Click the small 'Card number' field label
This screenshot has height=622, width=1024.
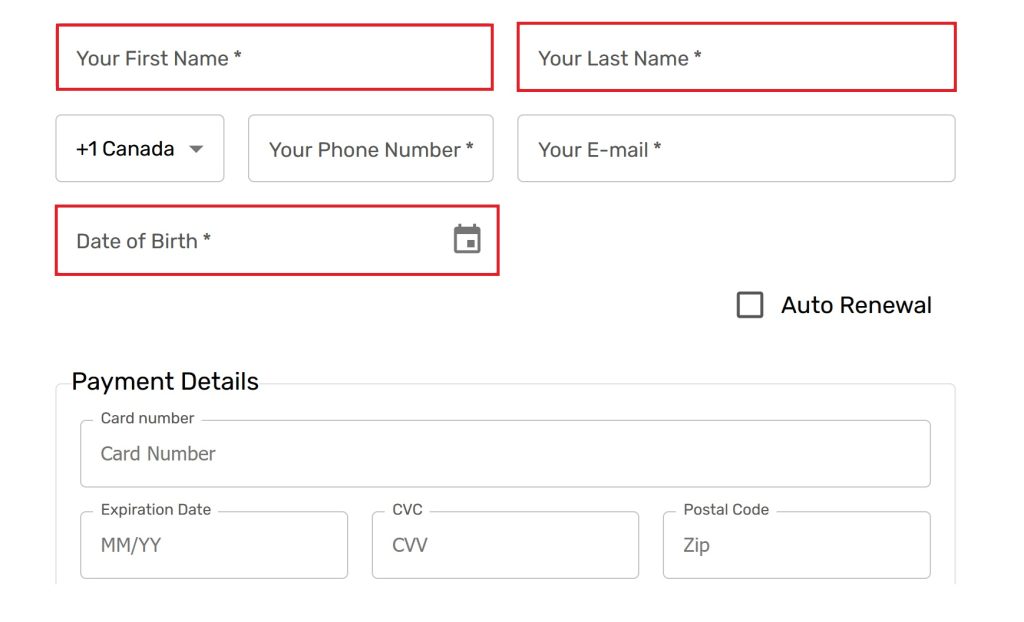(147, 418)
